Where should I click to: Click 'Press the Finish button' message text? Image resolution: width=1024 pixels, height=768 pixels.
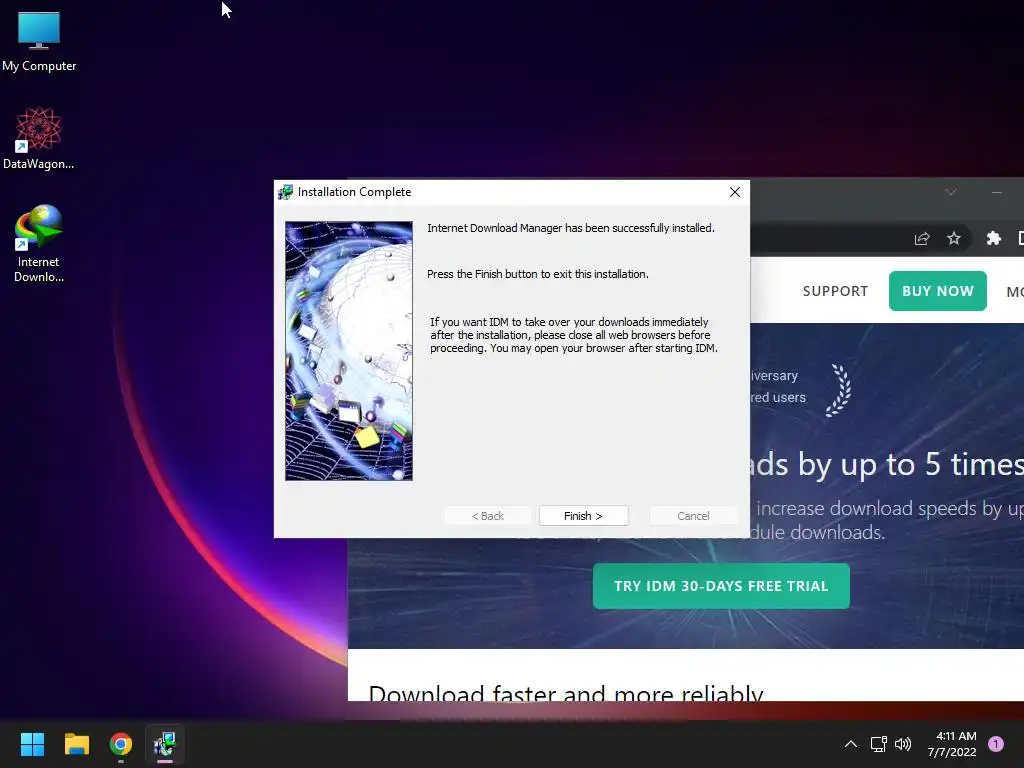pyautogui.click(x=537, y=274)
